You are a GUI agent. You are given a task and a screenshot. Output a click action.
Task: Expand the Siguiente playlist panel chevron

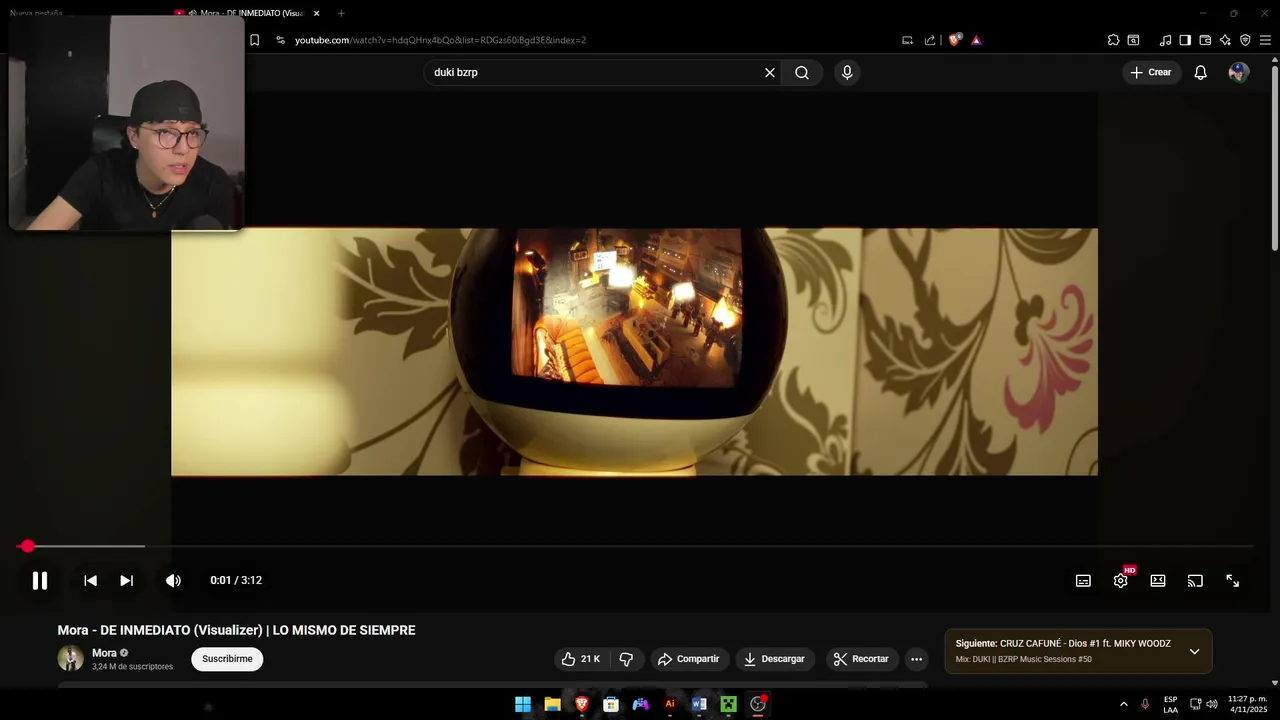point(1194,651)
